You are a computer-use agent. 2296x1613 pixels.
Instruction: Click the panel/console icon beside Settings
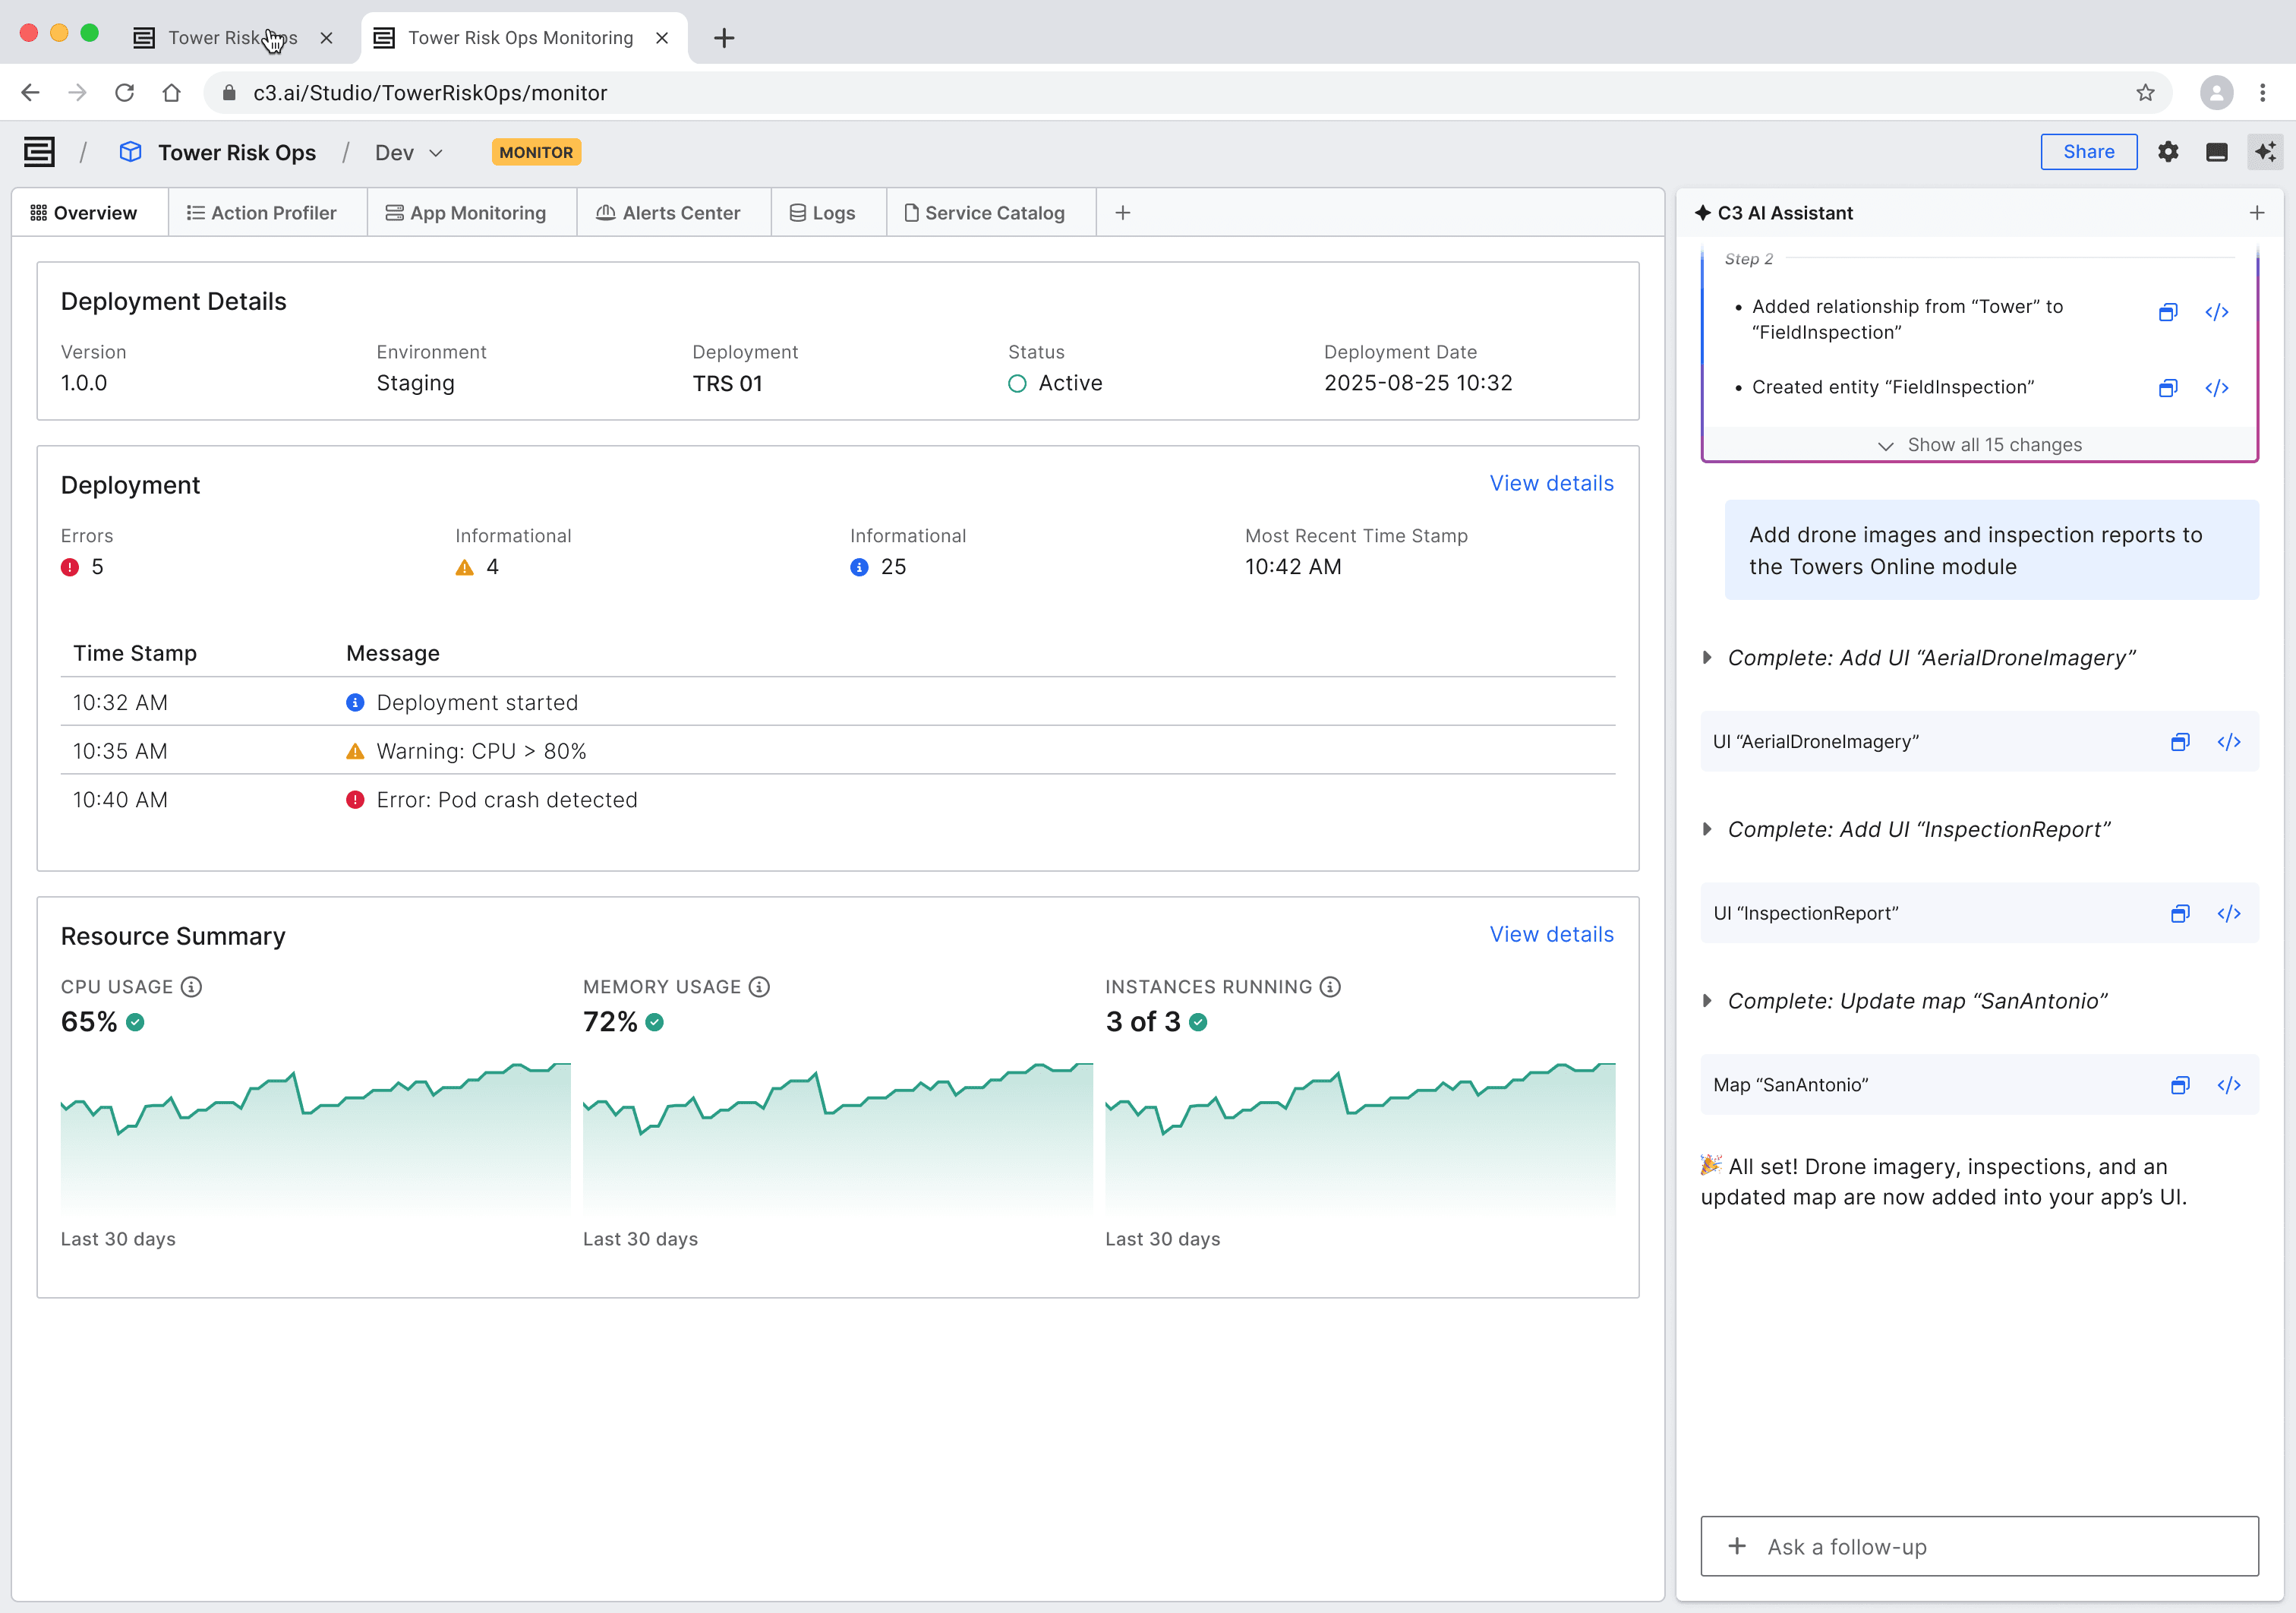click(2217, 151)
